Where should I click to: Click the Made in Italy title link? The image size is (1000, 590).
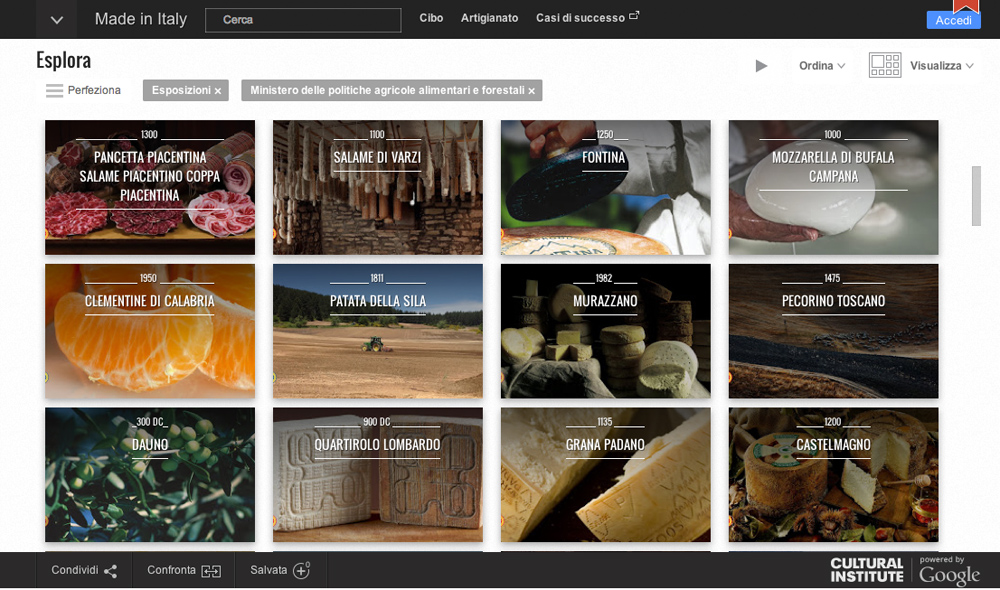point(140,19)
